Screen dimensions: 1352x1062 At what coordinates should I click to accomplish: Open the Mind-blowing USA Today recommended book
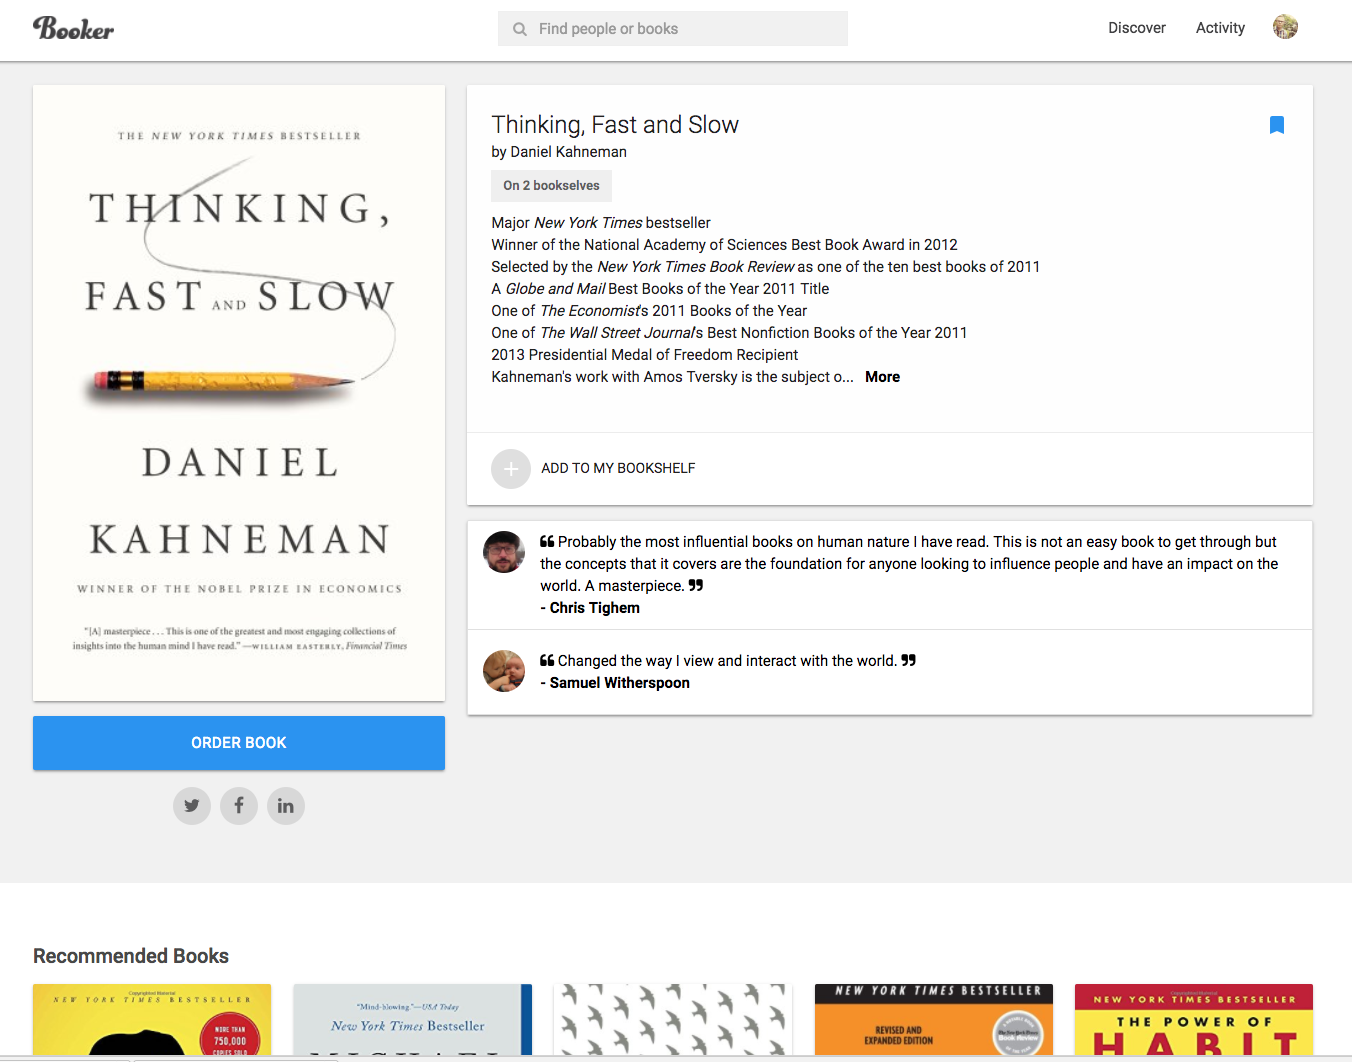412,1020
